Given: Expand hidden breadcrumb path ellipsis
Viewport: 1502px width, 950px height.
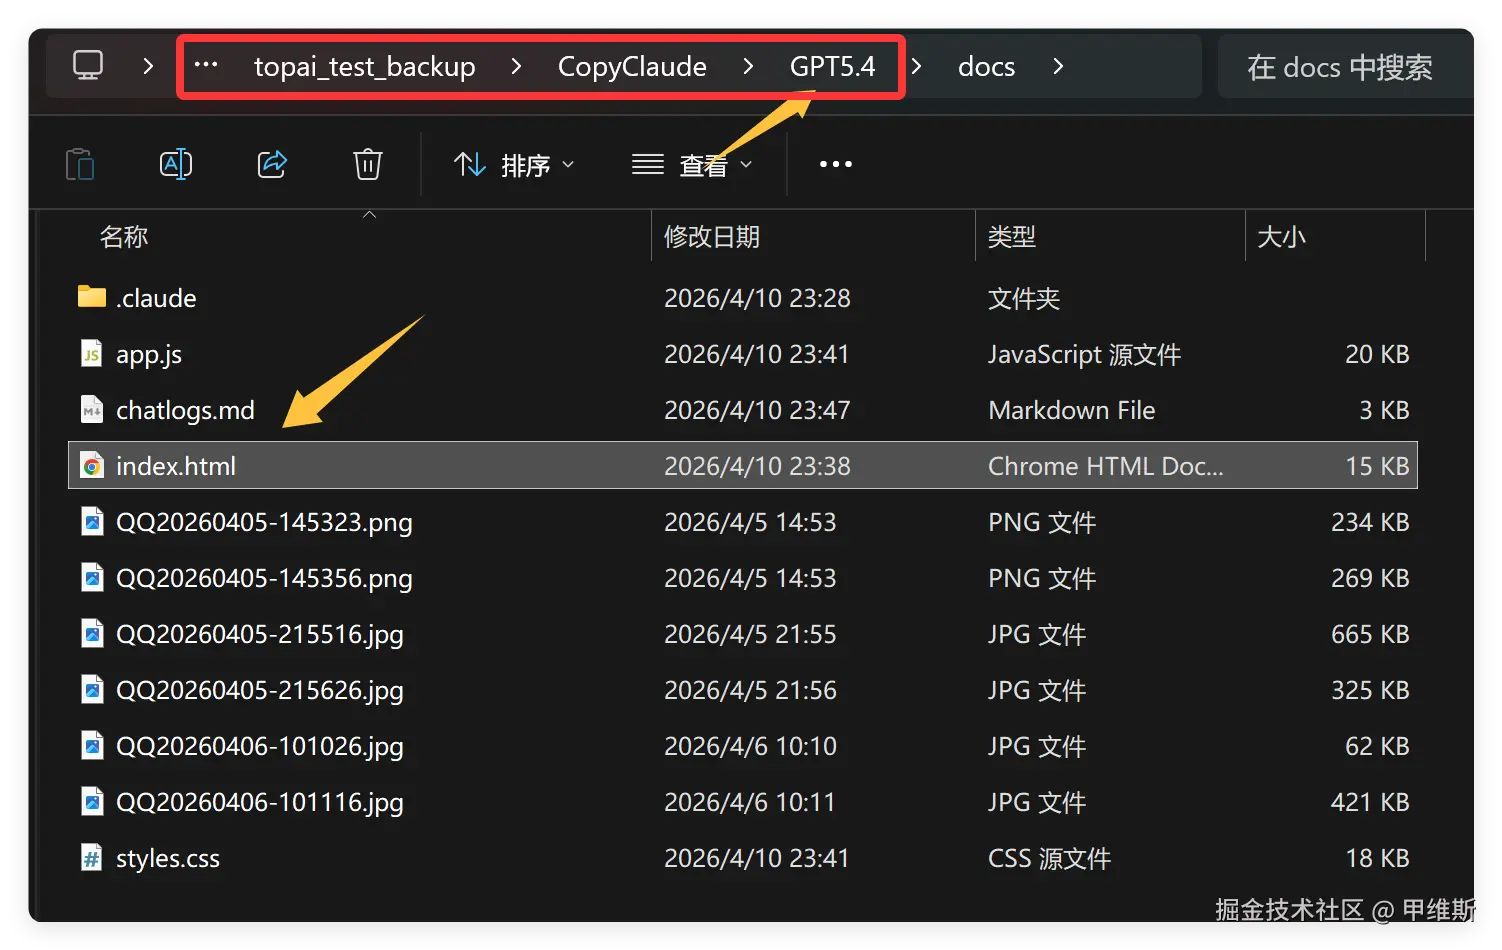Looking at the screenshot, I should point(206,66).
